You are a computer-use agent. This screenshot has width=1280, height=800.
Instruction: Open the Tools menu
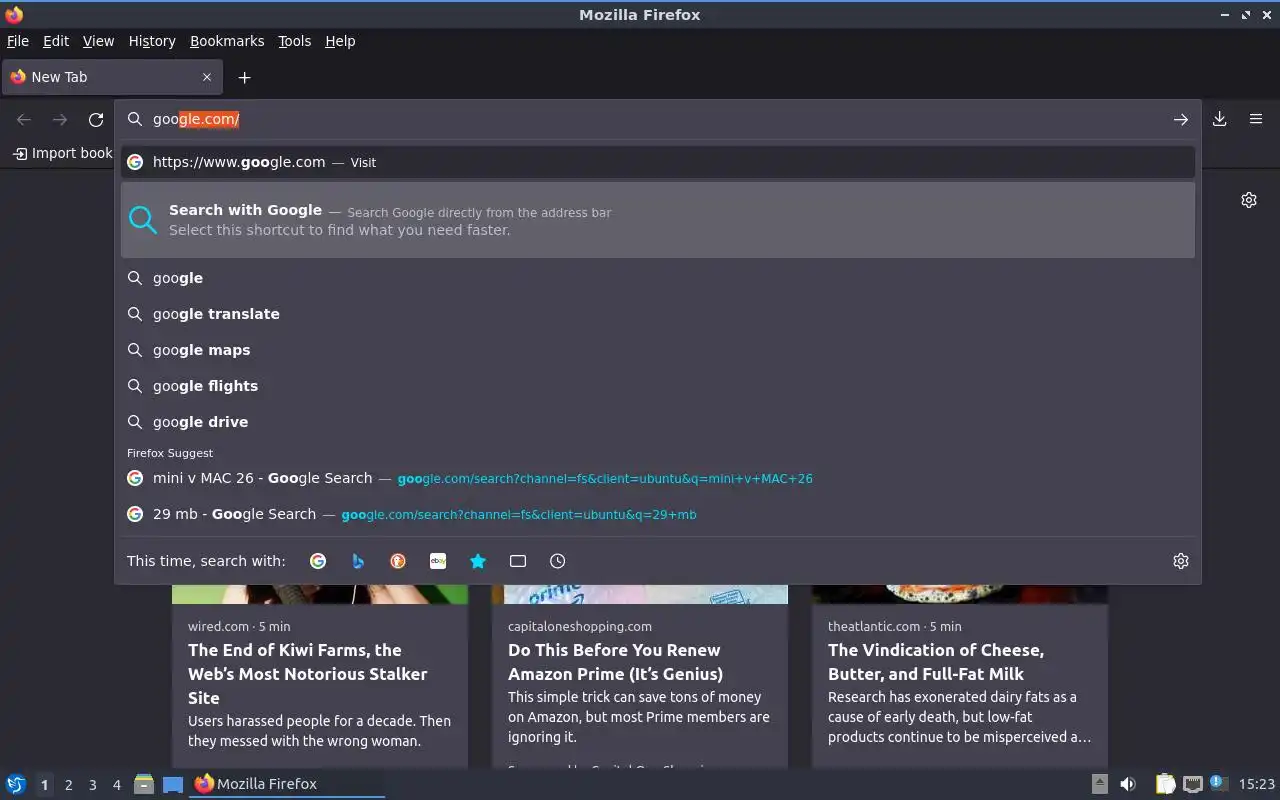coord(294,41)
